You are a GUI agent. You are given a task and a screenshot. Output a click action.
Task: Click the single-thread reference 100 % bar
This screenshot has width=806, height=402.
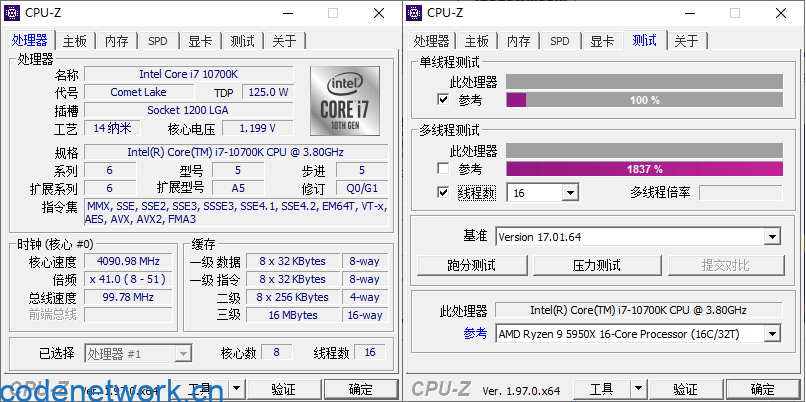click(x=645, y=100)
